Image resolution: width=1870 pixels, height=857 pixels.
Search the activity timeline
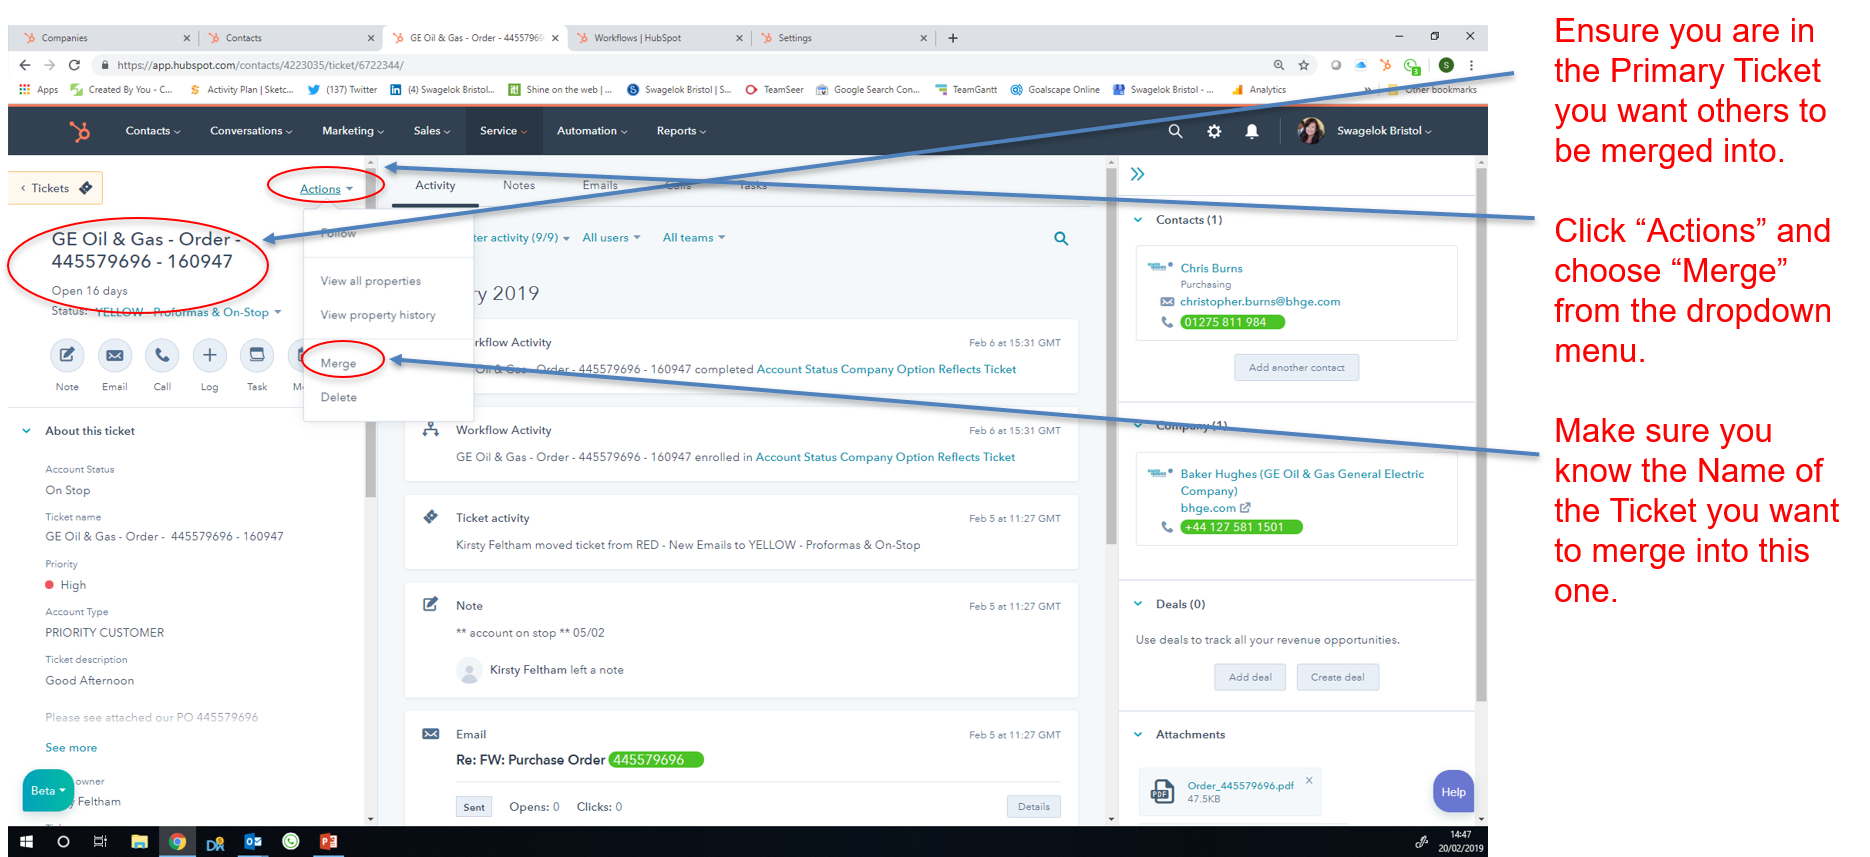[1061, 238]
